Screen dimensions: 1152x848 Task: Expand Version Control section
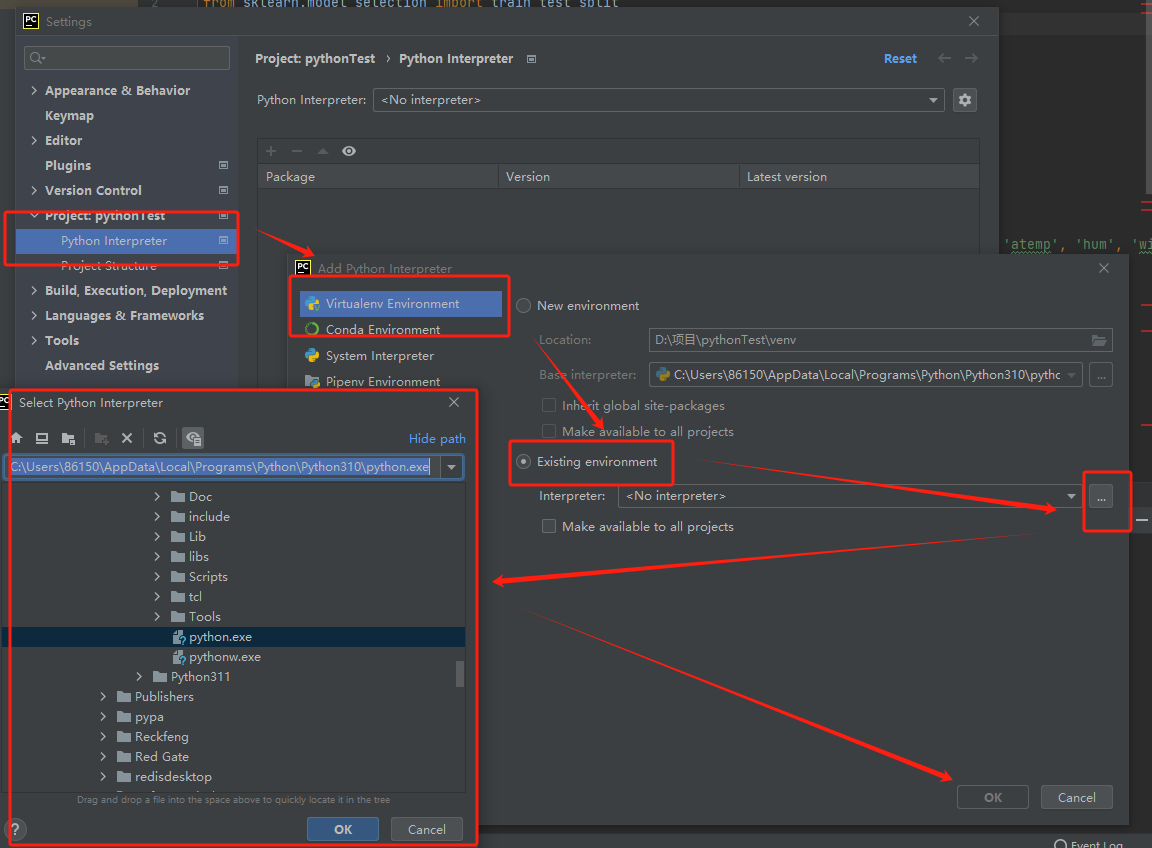[x=34, y=190]
